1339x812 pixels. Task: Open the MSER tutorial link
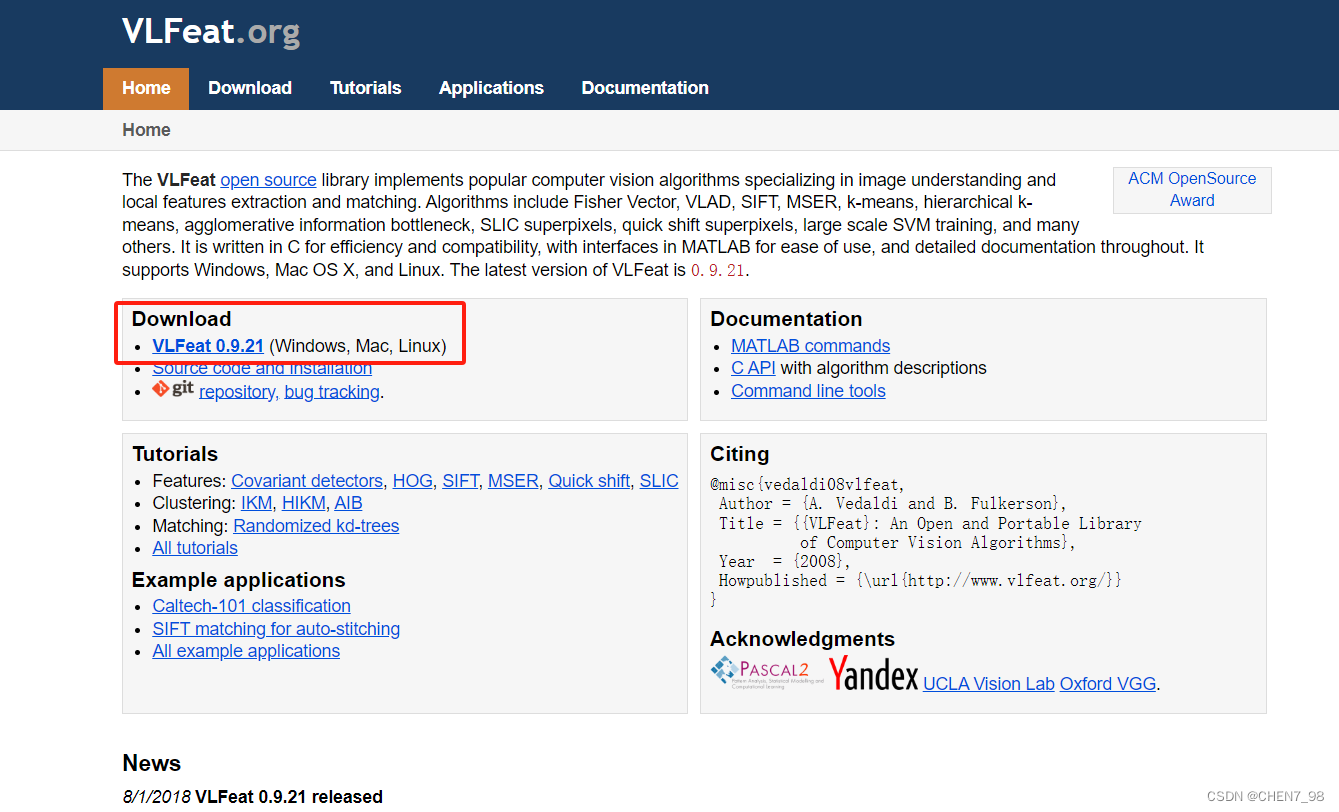click(x=513, y=481)
